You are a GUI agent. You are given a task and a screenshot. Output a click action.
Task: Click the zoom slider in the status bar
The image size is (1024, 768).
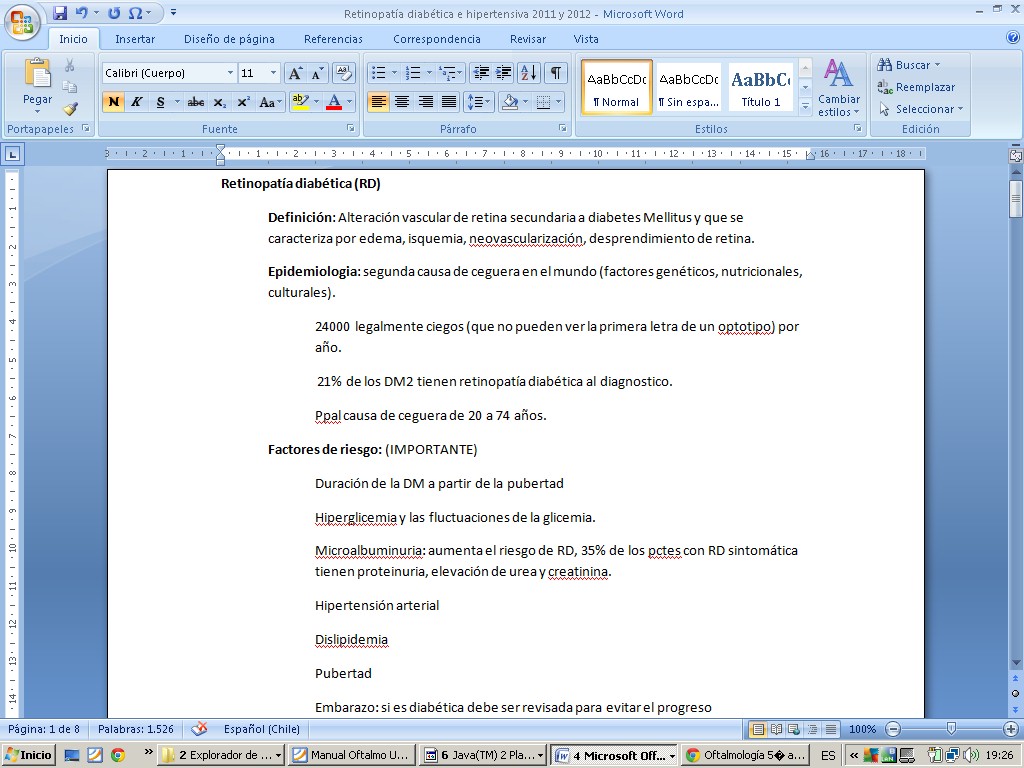[x=950, y=729]
